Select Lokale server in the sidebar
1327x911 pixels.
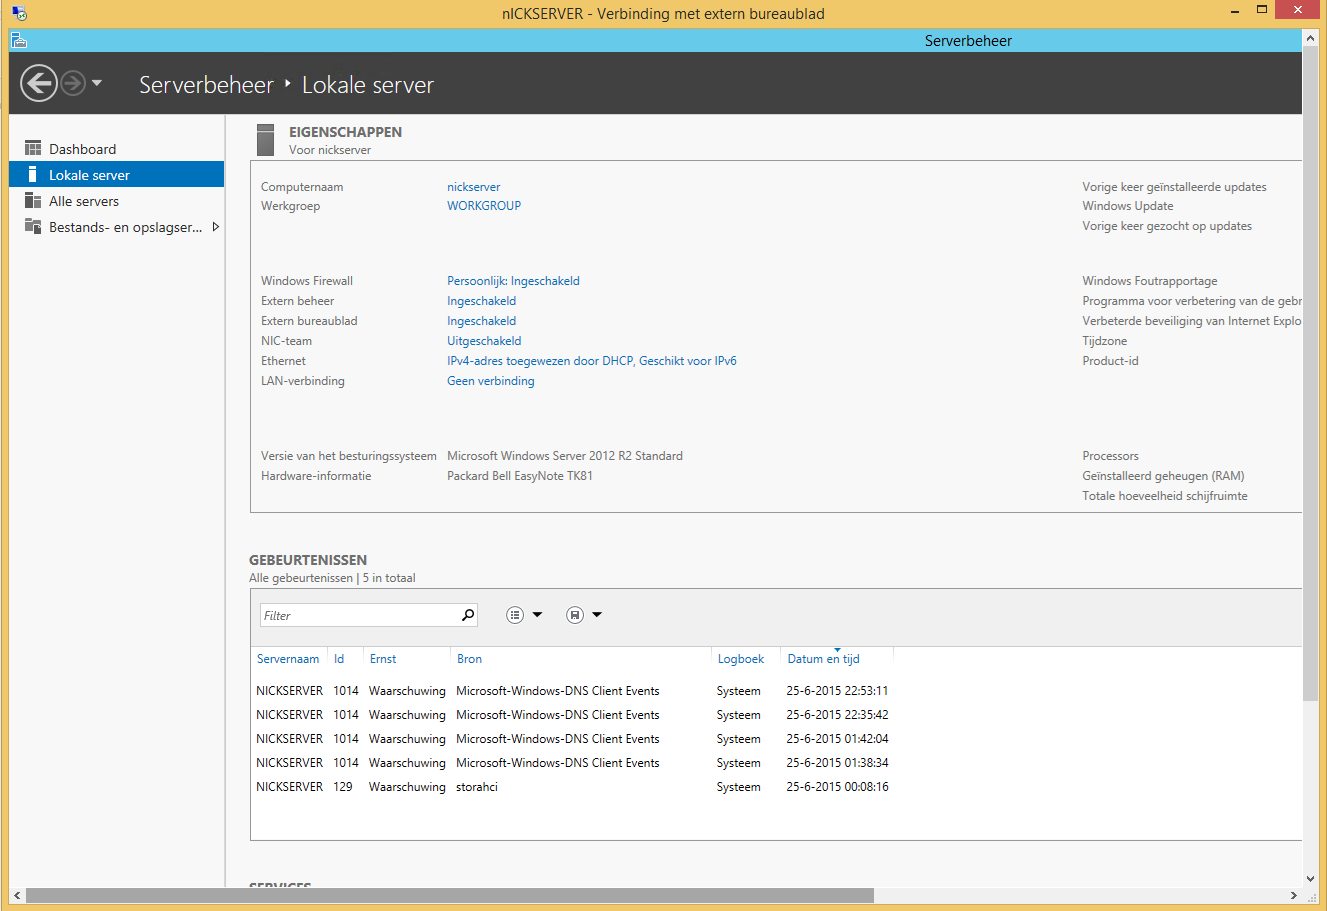tap(89, 175)
